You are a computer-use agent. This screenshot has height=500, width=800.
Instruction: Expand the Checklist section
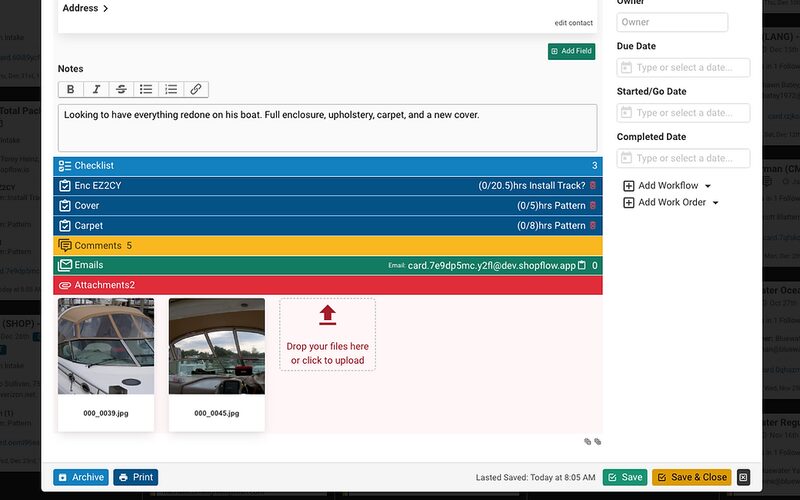pyautogui.click(x=328, y=166)
